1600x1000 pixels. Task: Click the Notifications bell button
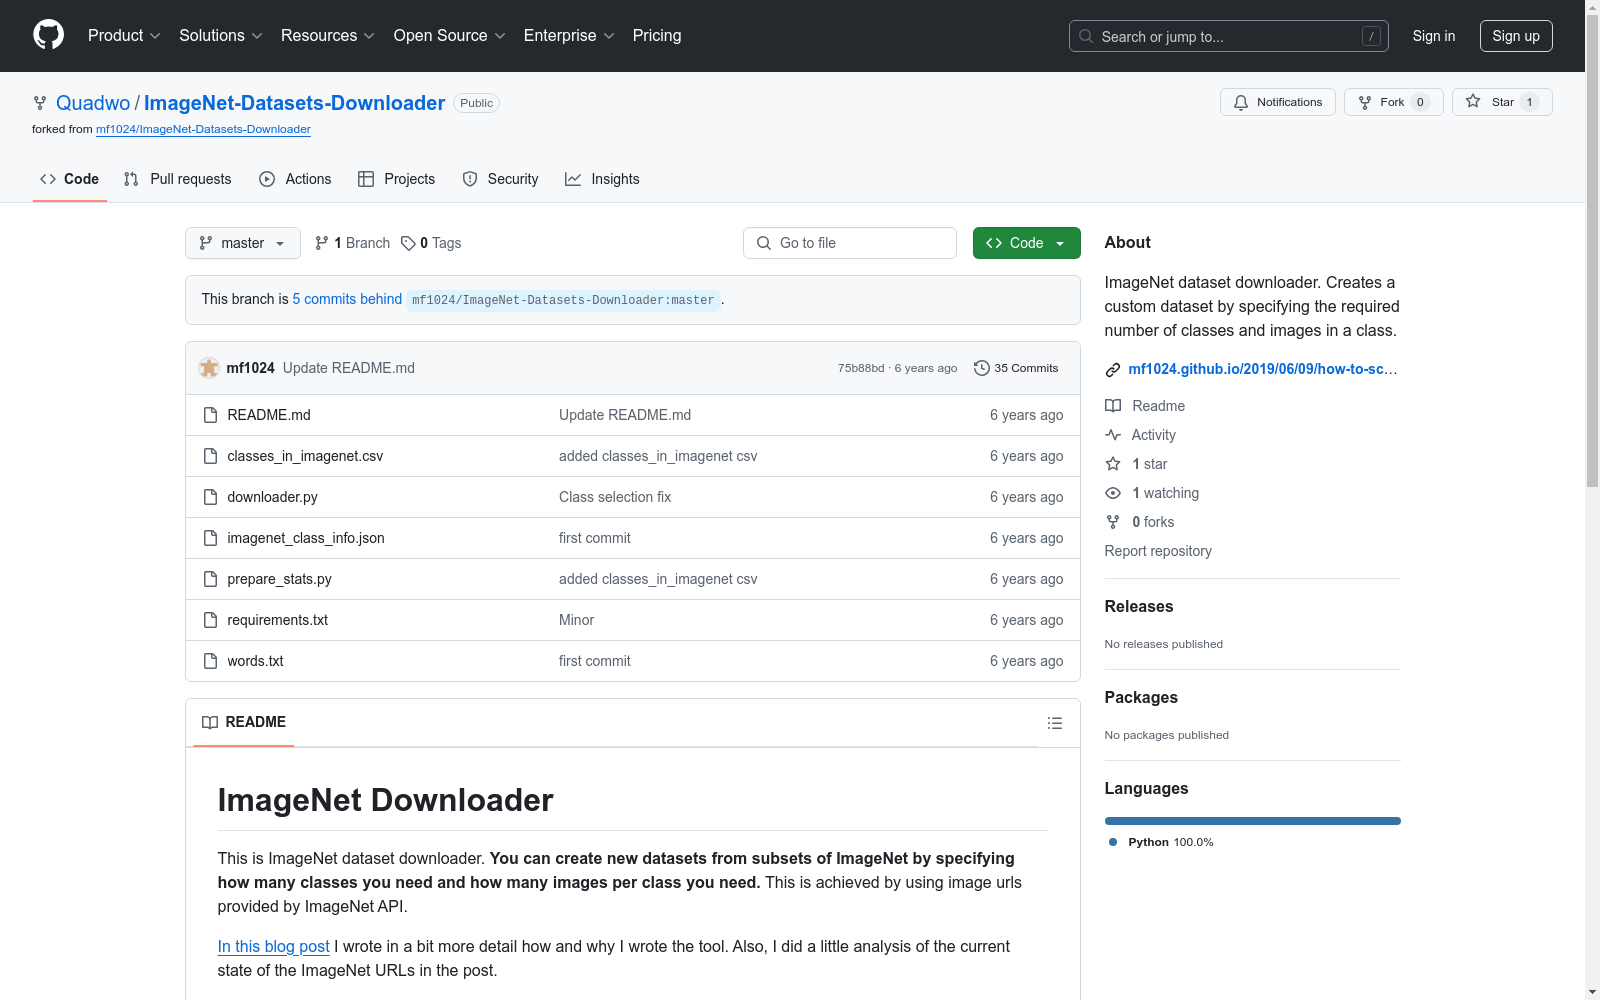pos(1277,102)
